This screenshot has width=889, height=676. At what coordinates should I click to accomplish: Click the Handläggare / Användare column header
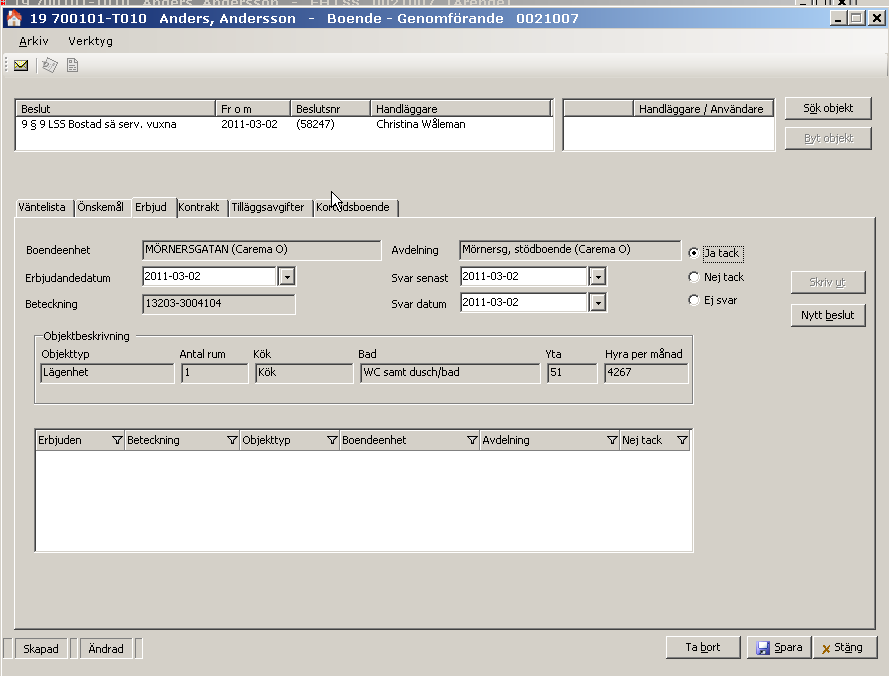[703, 109]
